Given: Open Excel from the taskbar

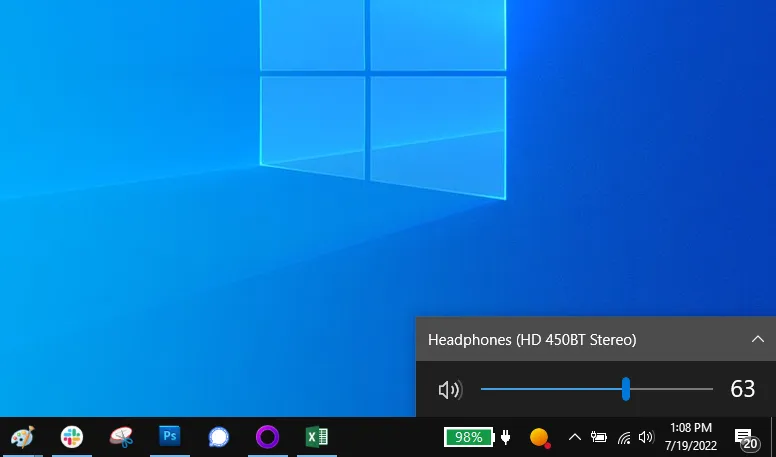Looking at the screenshot, I should click(x=316, y=437).
